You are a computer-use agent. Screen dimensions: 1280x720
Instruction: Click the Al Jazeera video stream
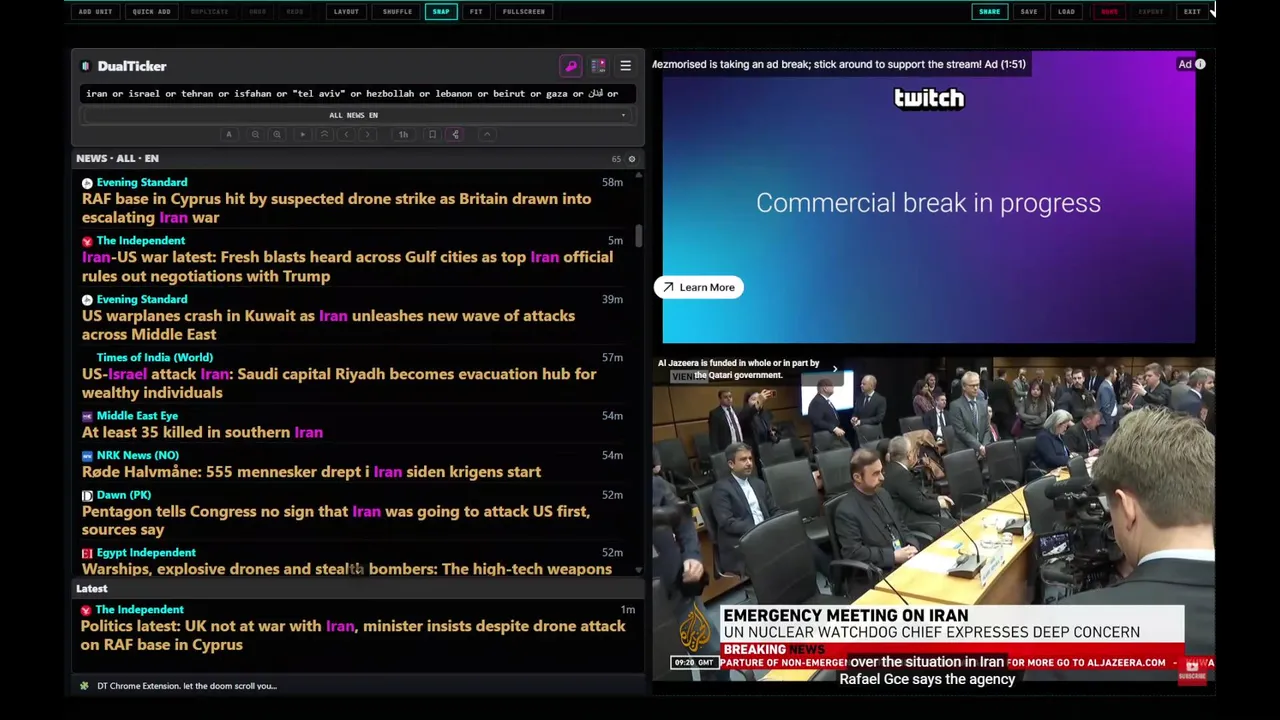tap(934, 520)
